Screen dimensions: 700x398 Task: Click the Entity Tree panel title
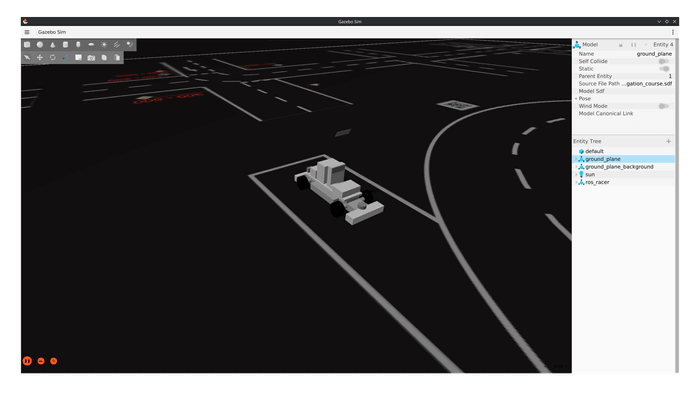587,141
